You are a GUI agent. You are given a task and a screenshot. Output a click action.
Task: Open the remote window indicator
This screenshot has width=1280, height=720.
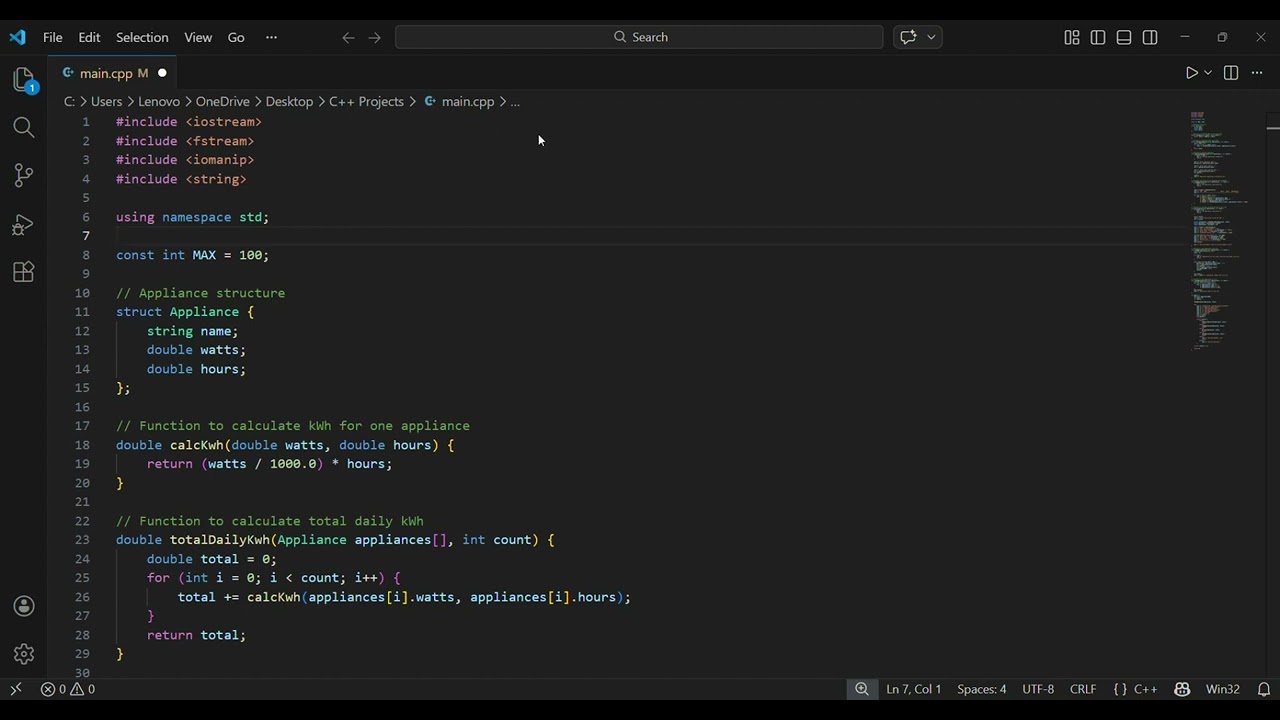click(16, 689)
